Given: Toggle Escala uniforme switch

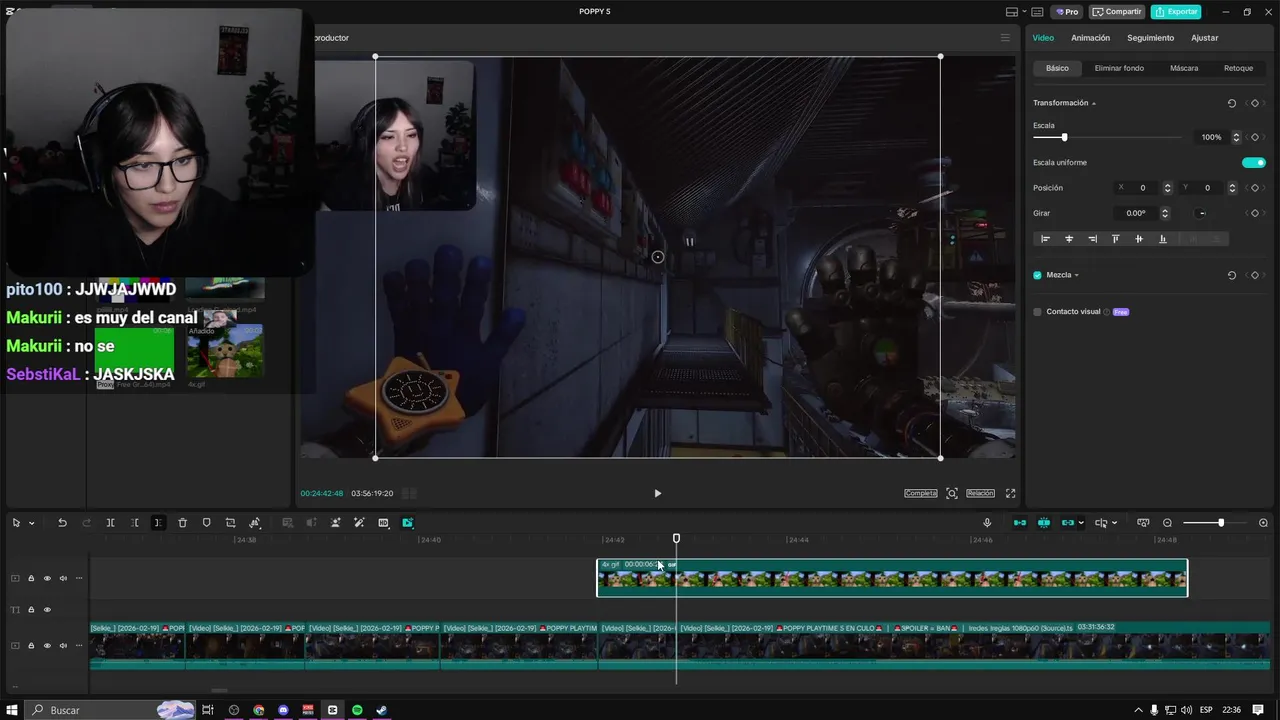Looking at the screenshot, I should coord(1254,162).
